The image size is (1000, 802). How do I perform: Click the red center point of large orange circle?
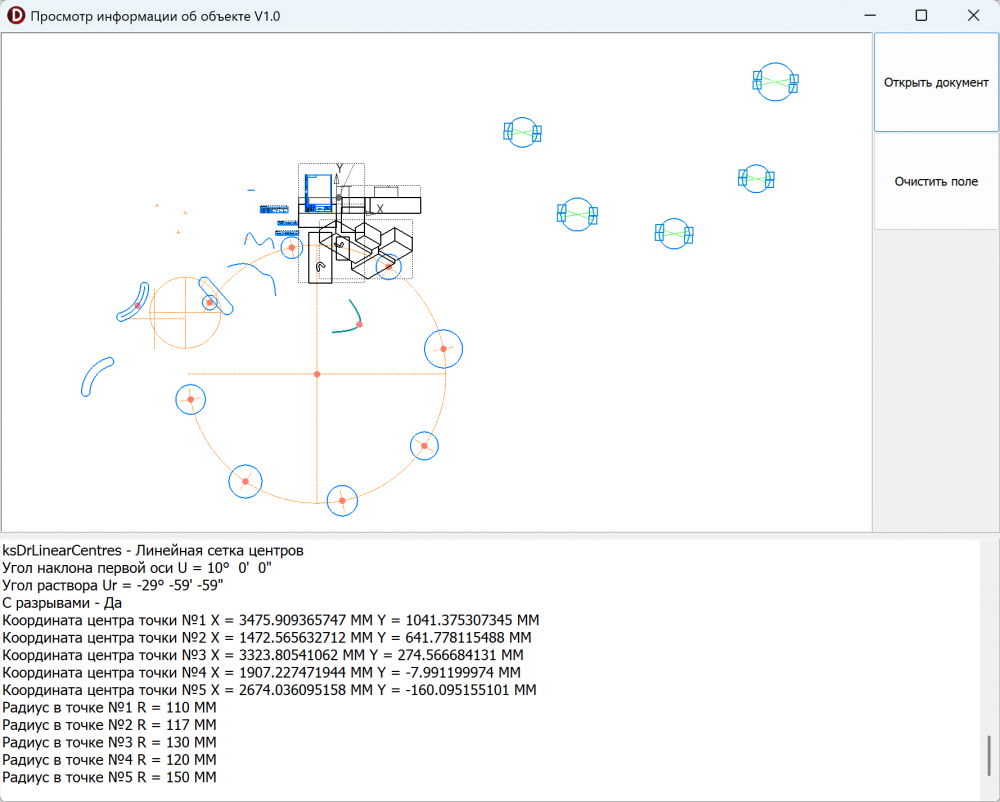click(317, 374)
